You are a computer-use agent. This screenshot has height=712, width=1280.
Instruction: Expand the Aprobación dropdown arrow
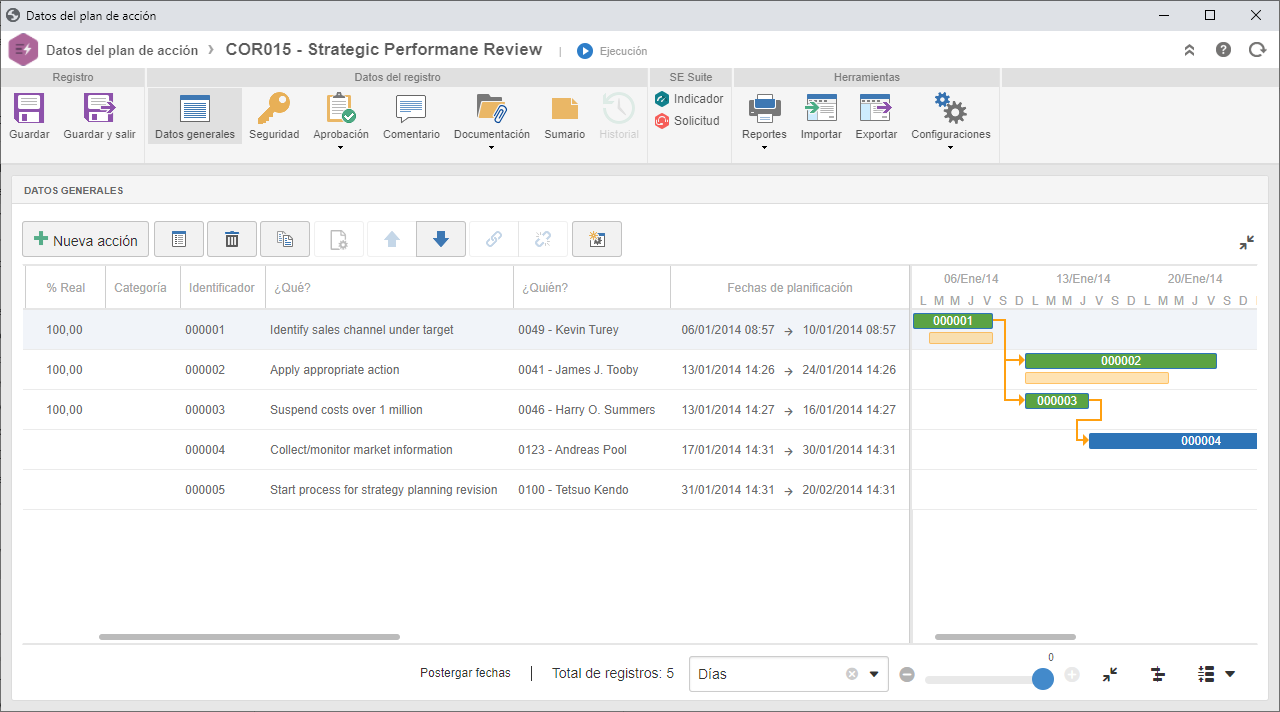(x=341, y=148)
